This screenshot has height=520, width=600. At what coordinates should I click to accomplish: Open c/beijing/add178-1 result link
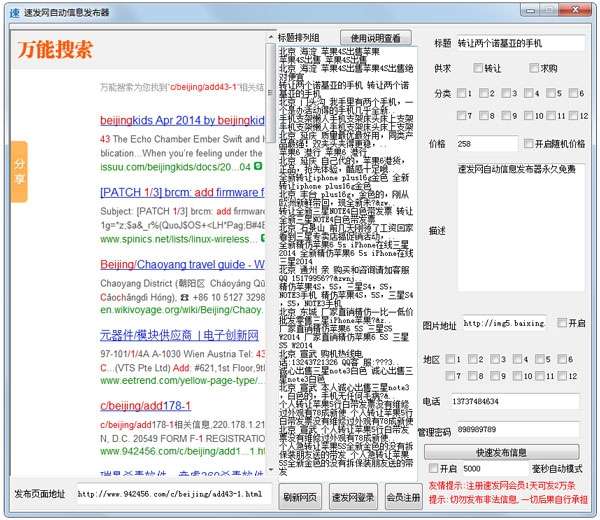tap(145, 406)
